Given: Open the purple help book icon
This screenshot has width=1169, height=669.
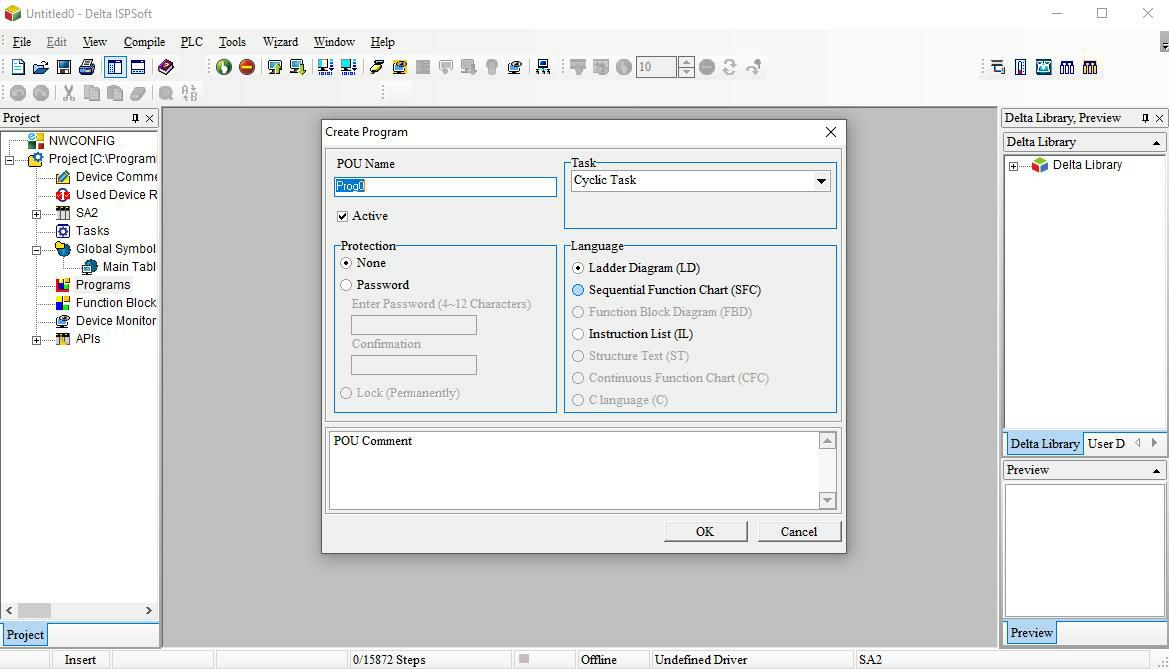Looking at the screenshot, I should [166, 67].
